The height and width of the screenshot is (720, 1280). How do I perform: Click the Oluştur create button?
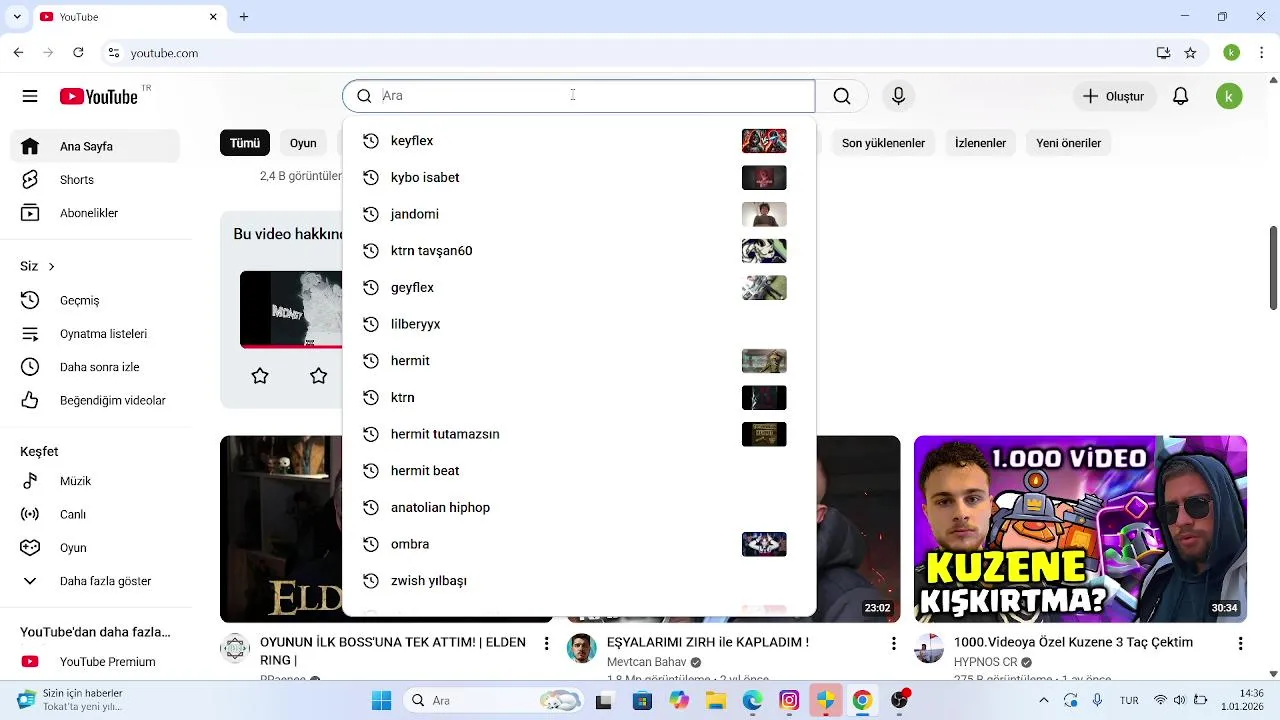tap(1113, 96)
